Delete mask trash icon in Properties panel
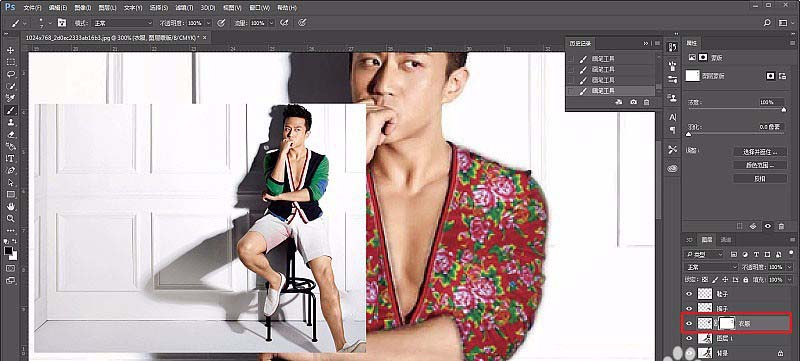Image resolution: width=800 pixels, height=361 pixels. [x=781, y=226]
